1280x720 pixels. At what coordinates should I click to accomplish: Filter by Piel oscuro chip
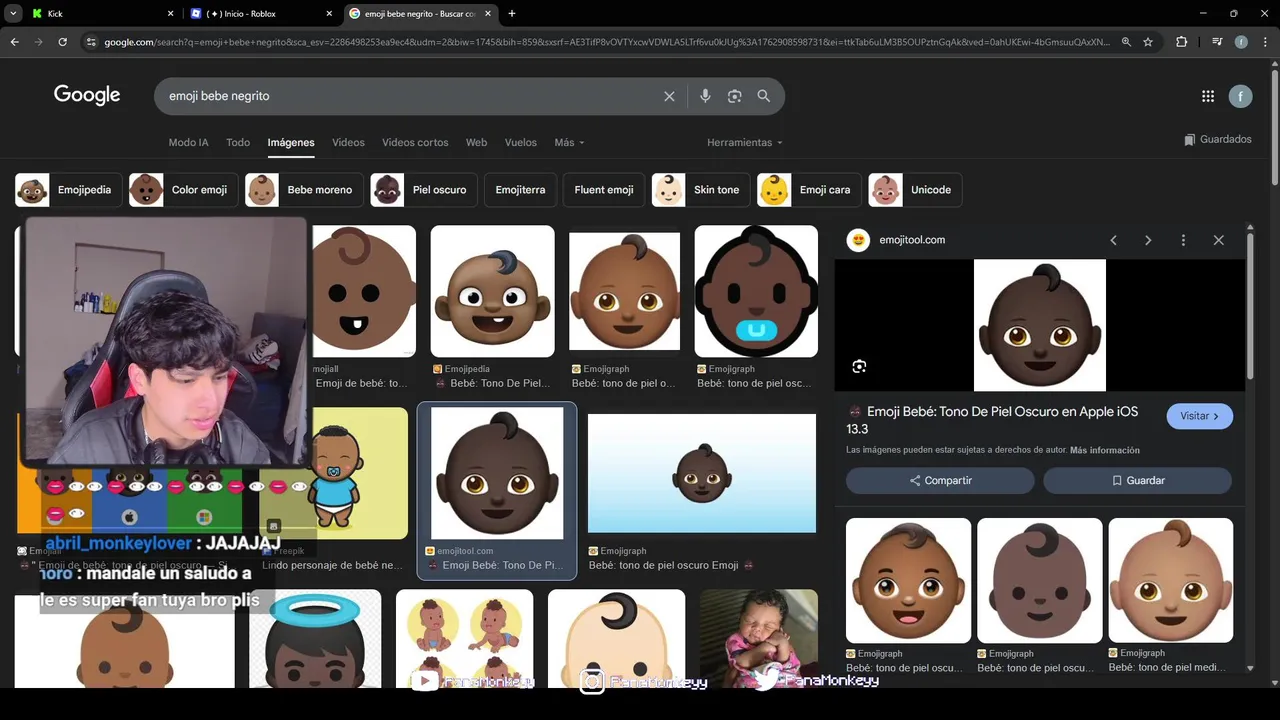point(424,190)
